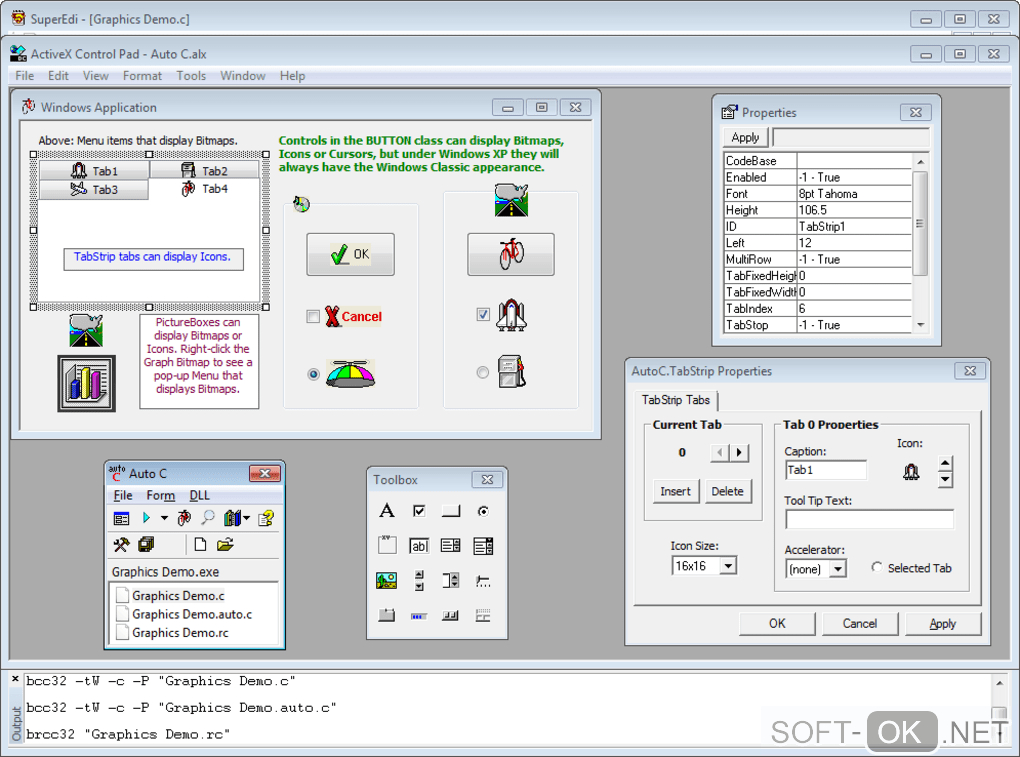Select Graphics Demo.auto.c in file list
The image size is (1020, 757).
click(x=184, y=614)
